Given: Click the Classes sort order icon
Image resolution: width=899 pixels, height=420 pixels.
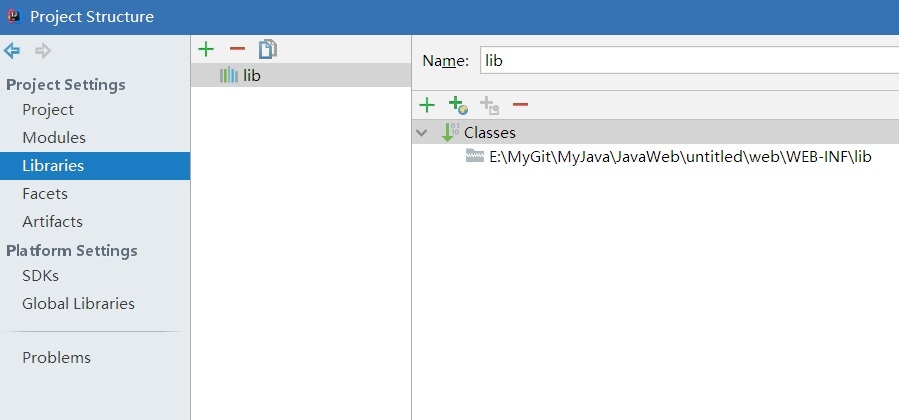Looking at the screenshot, I should [x=450, y=132].
